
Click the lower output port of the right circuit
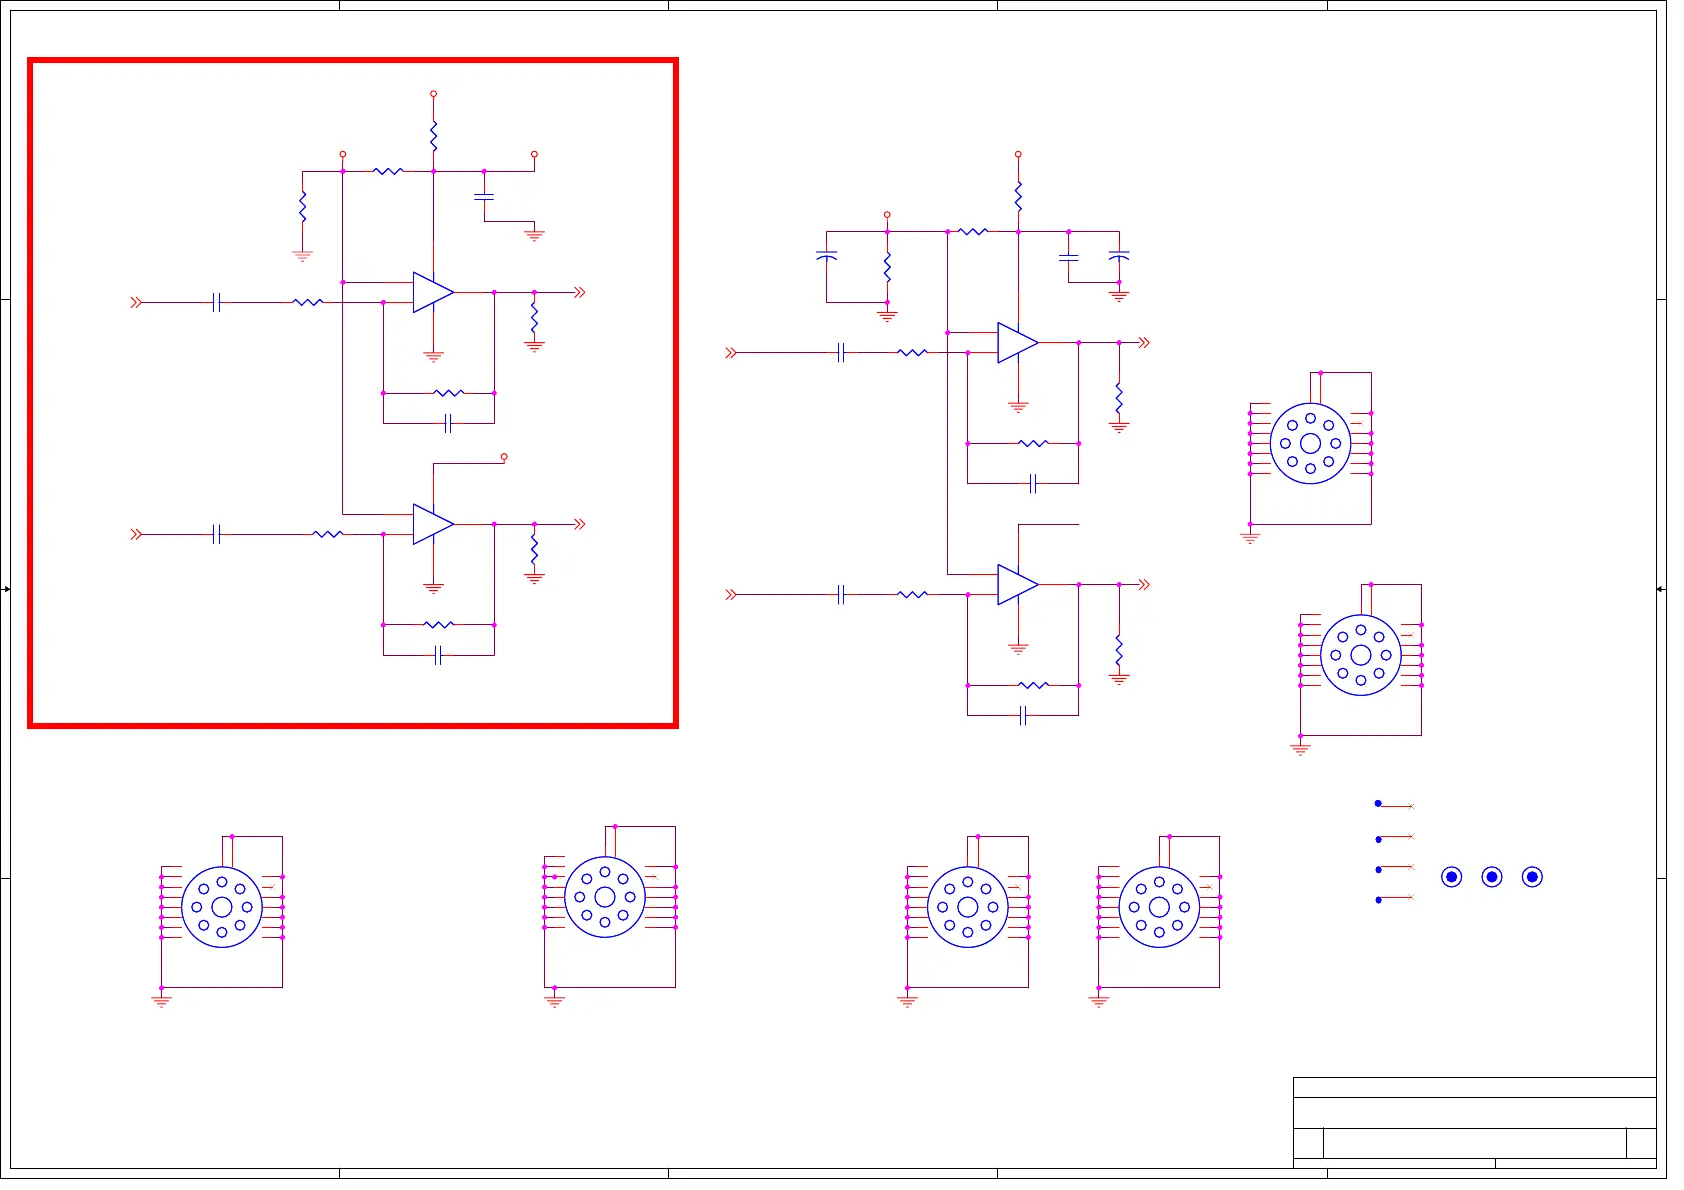[x=1144, y=585]
